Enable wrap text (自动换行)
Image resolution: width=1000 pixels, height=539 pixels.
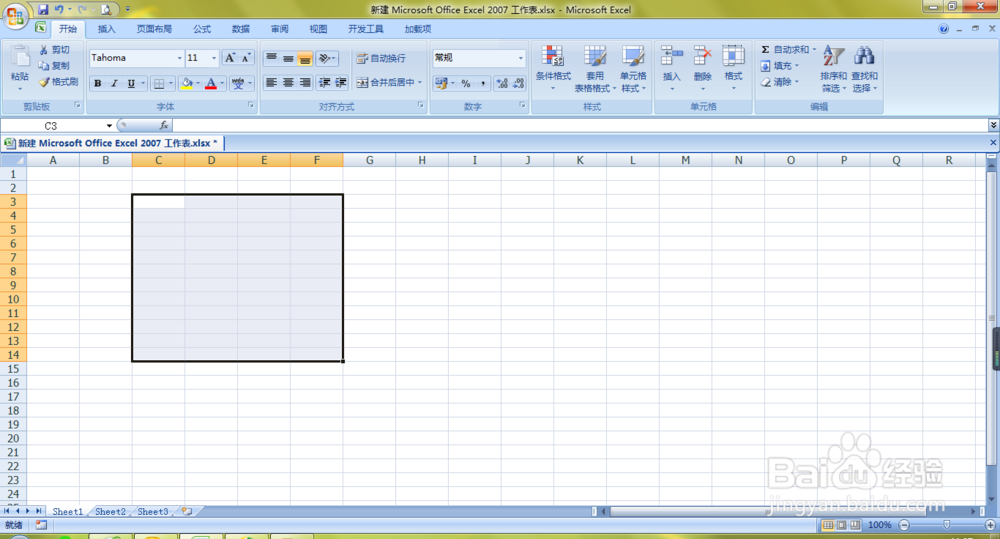tap(381, 58)
